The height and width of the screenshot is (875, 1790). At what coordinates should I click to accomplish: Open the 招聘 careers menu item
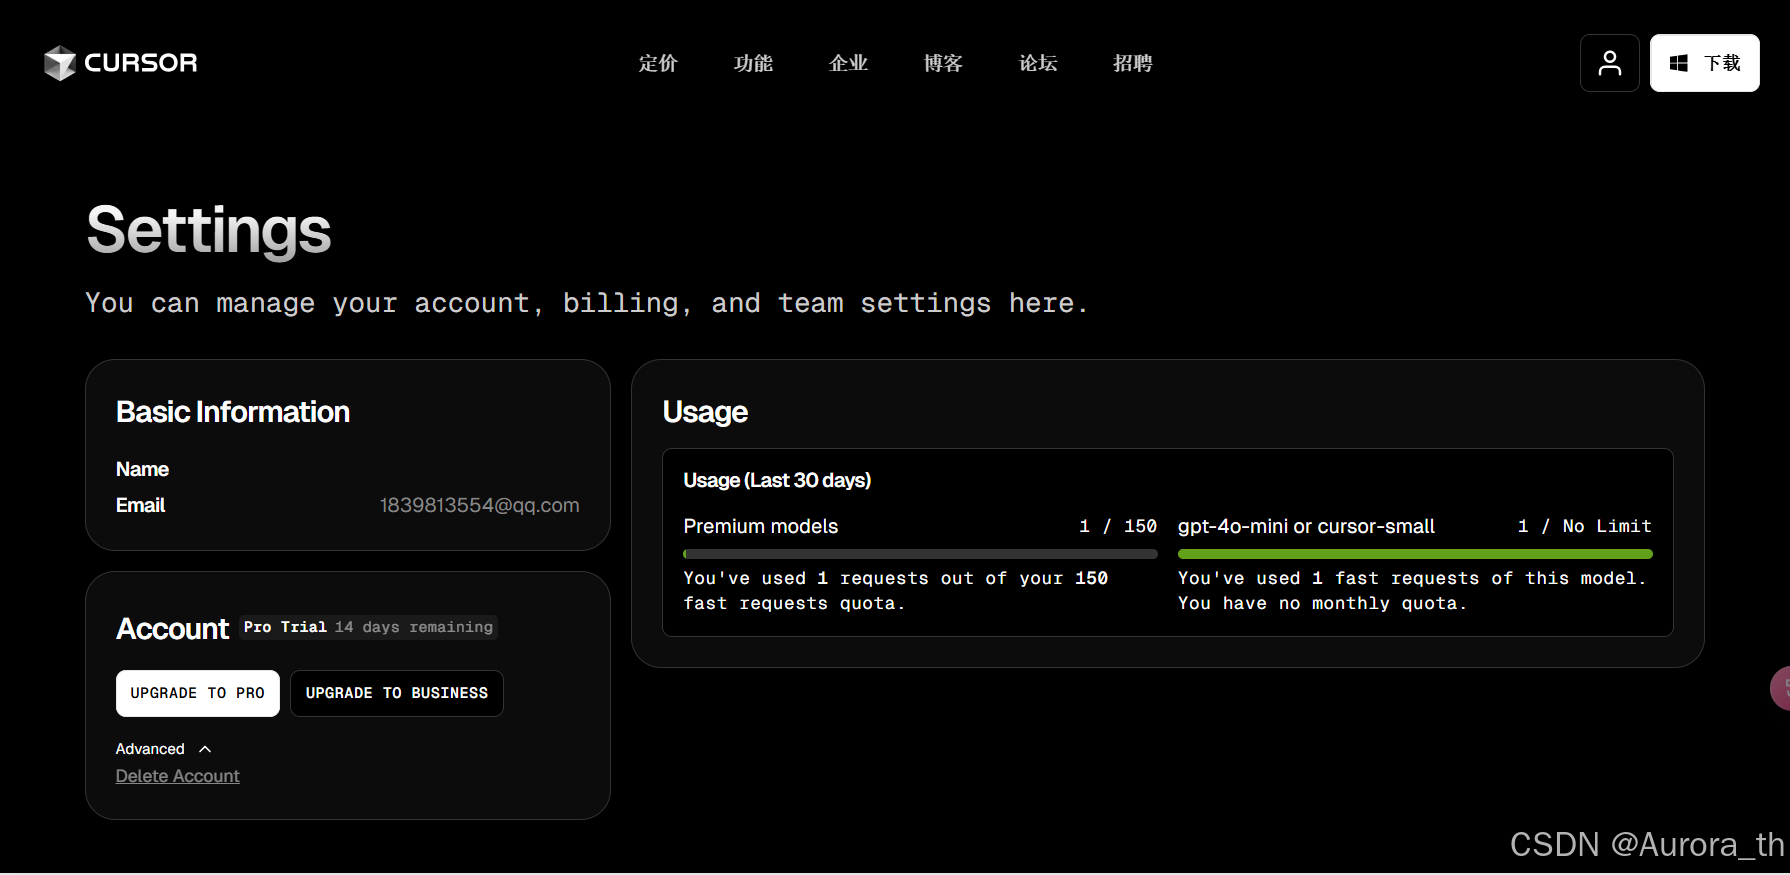(x=1133, y=63)
